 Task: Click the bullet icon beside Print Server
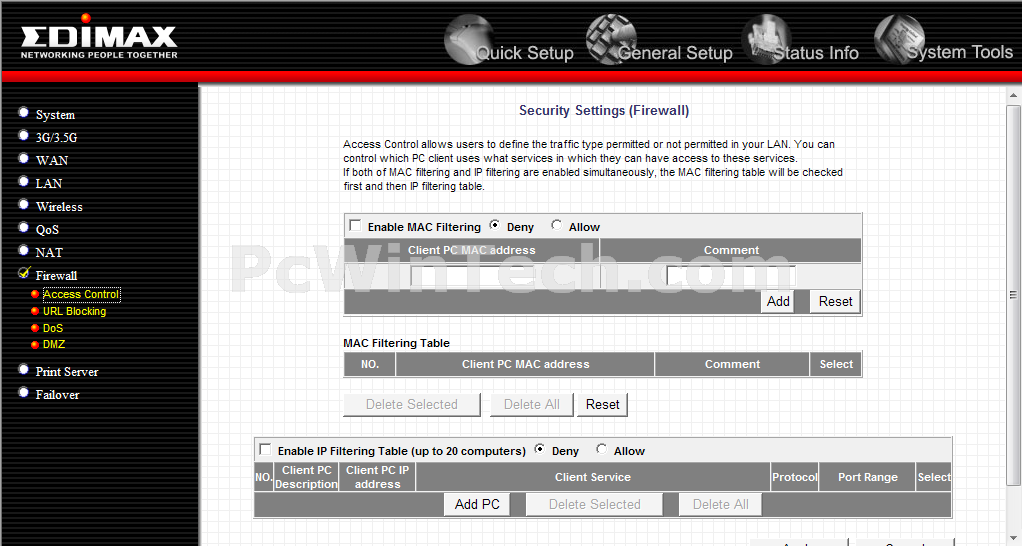23,369
